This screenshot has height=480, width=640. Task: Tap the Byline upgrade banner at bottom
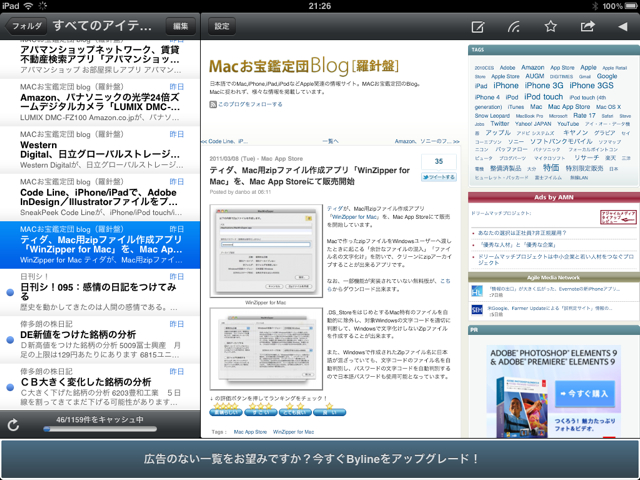[x=320, y=459]
